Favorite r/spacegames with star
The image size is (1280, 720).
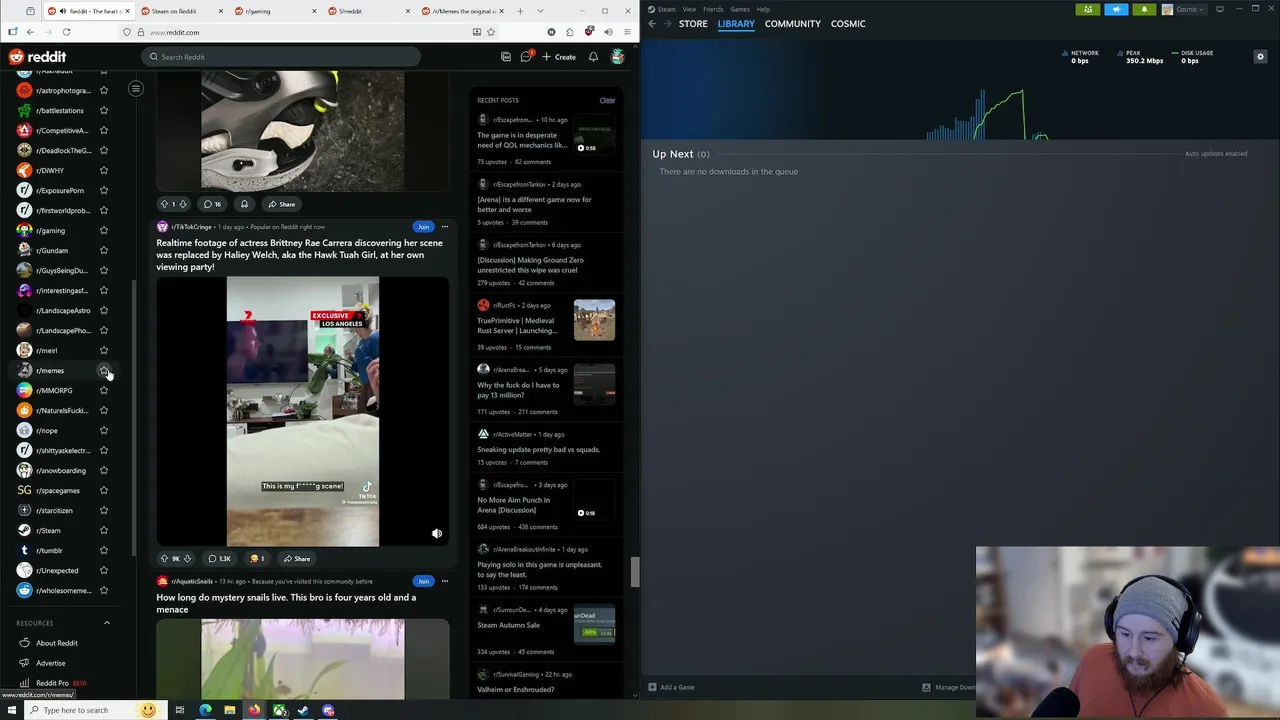pyautogui.click(x=103, y=490)
